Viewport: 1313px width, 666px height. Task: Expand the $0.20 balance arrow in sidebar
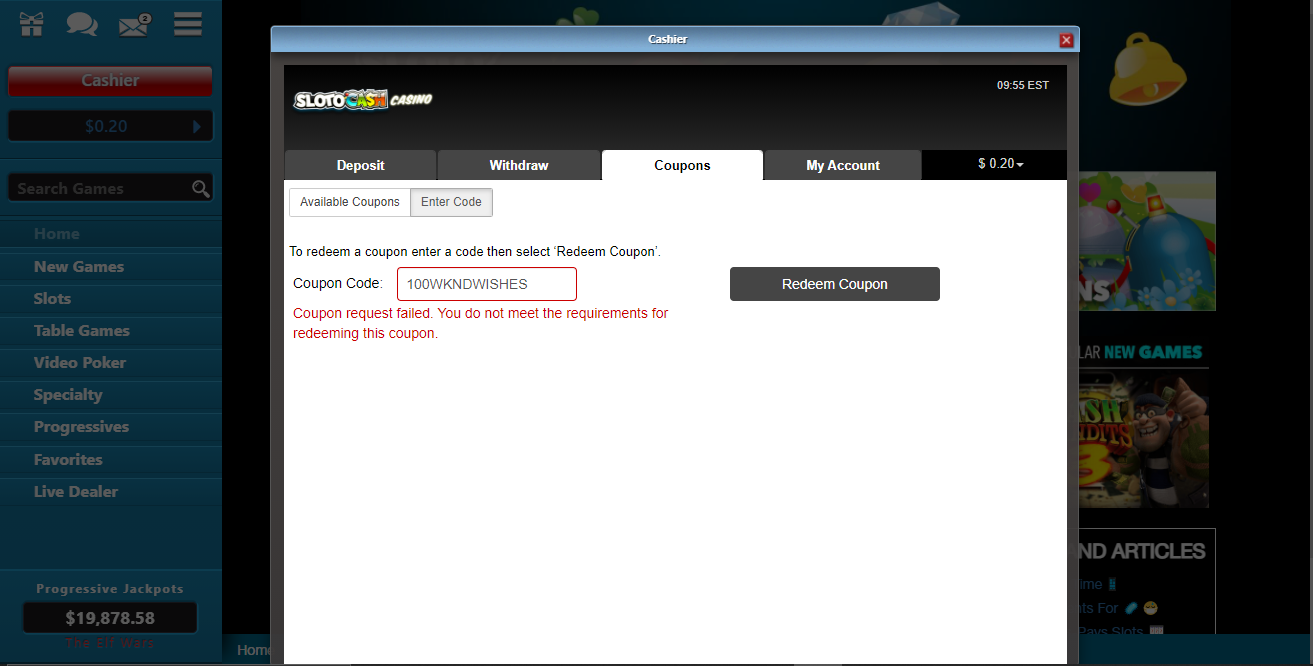(x=197, y=126)
